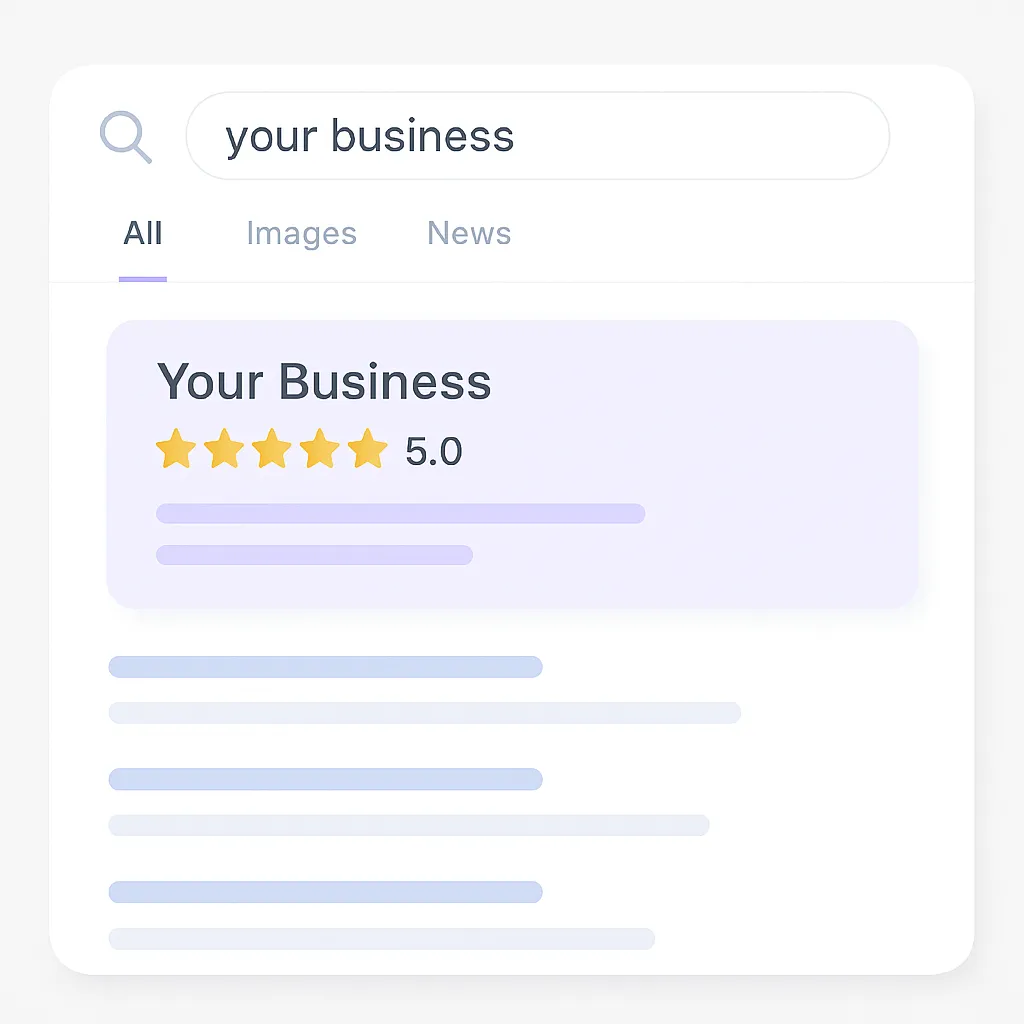Click the first plain result's snippet line

point(424,713)
